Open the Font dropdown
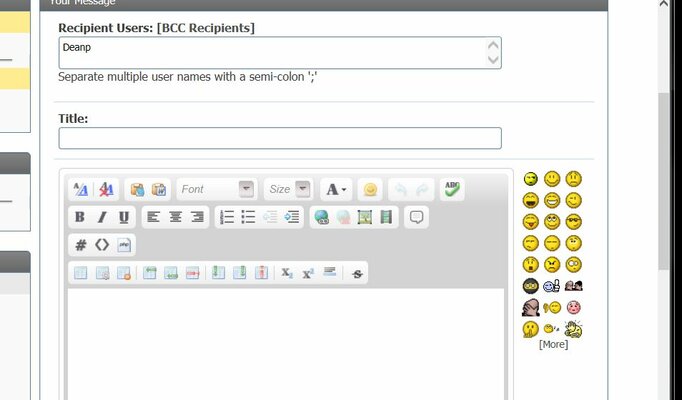Screen dimensions: 682x400 coord(216,189)
